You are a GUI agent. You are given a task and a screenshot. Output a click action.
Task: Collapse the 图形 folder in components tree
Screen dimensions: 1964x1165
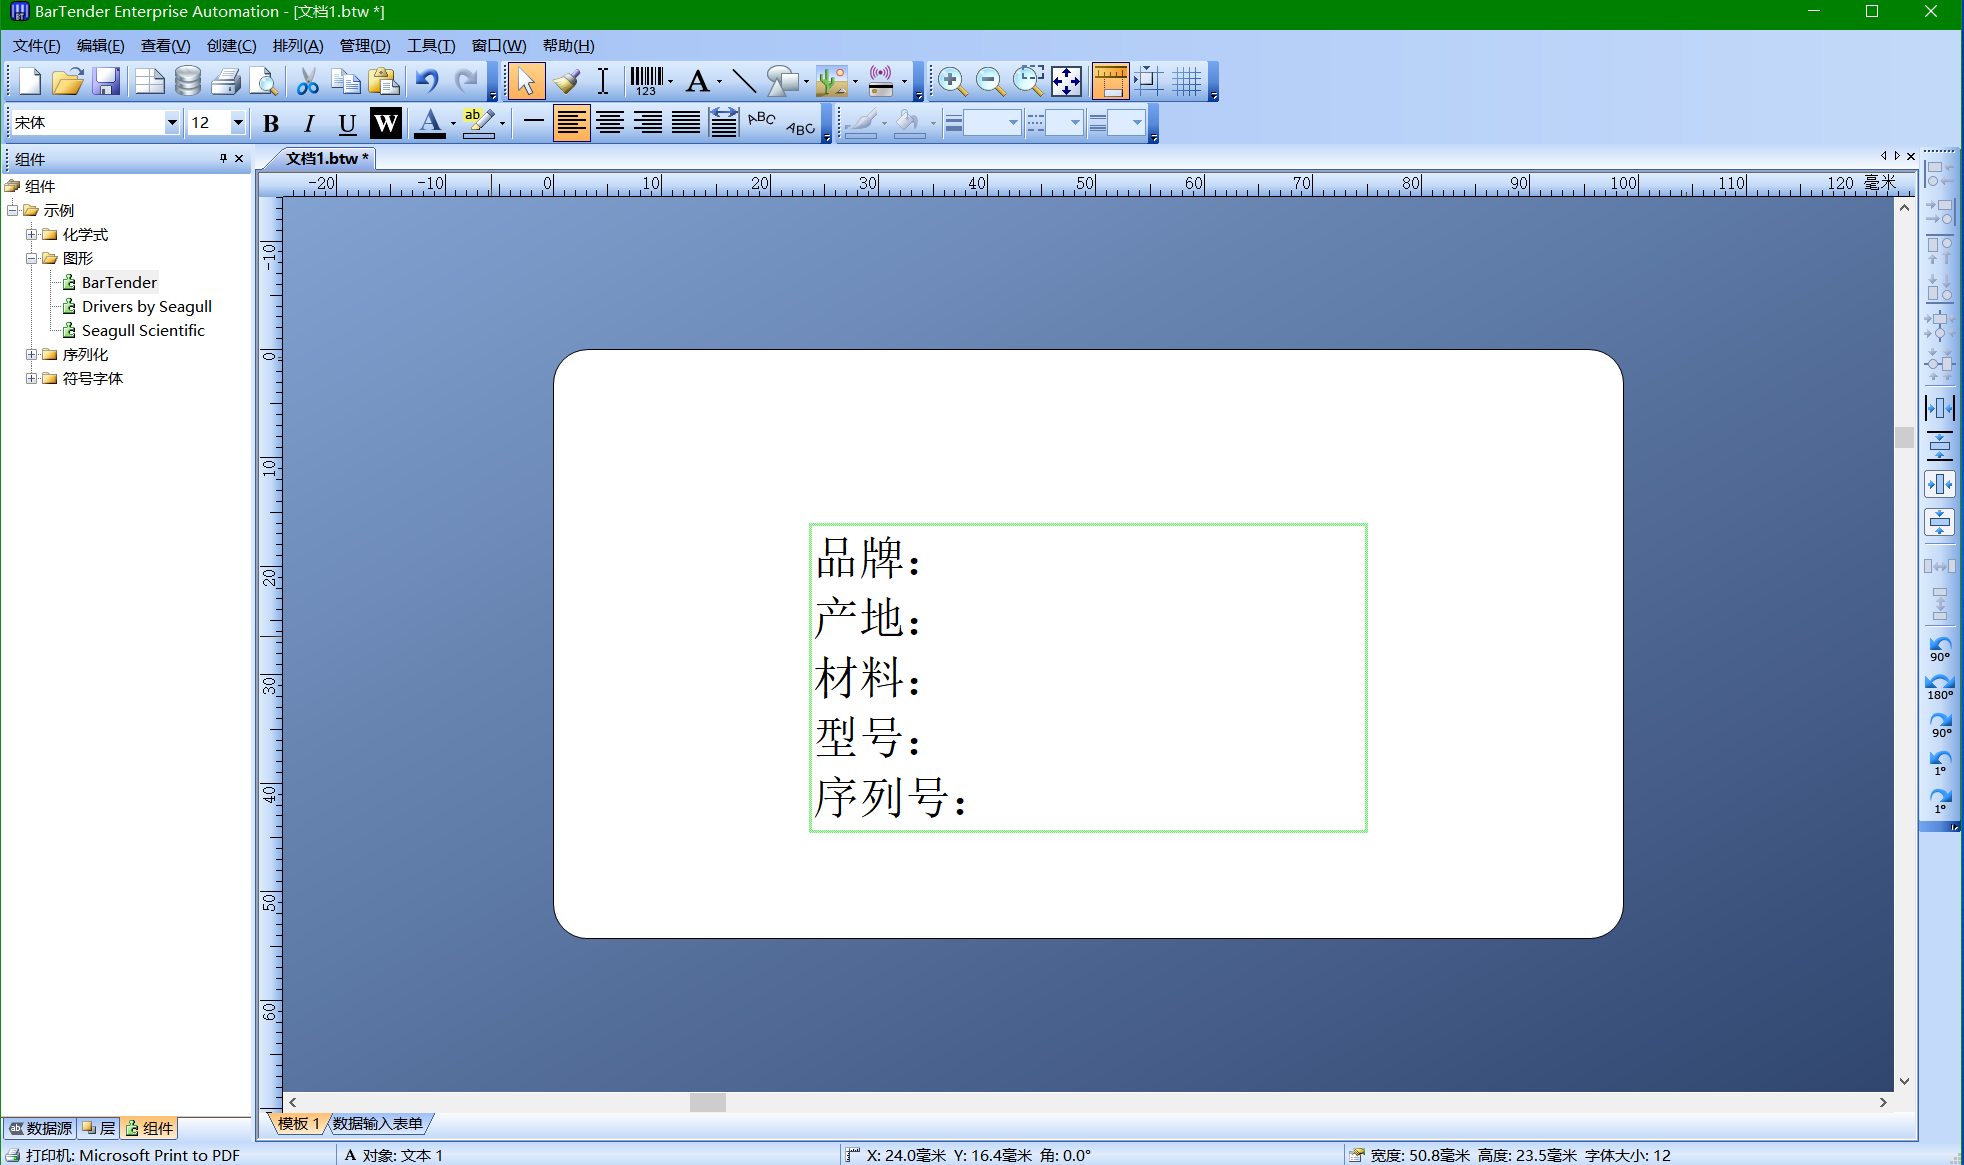(x=31, y=258)
